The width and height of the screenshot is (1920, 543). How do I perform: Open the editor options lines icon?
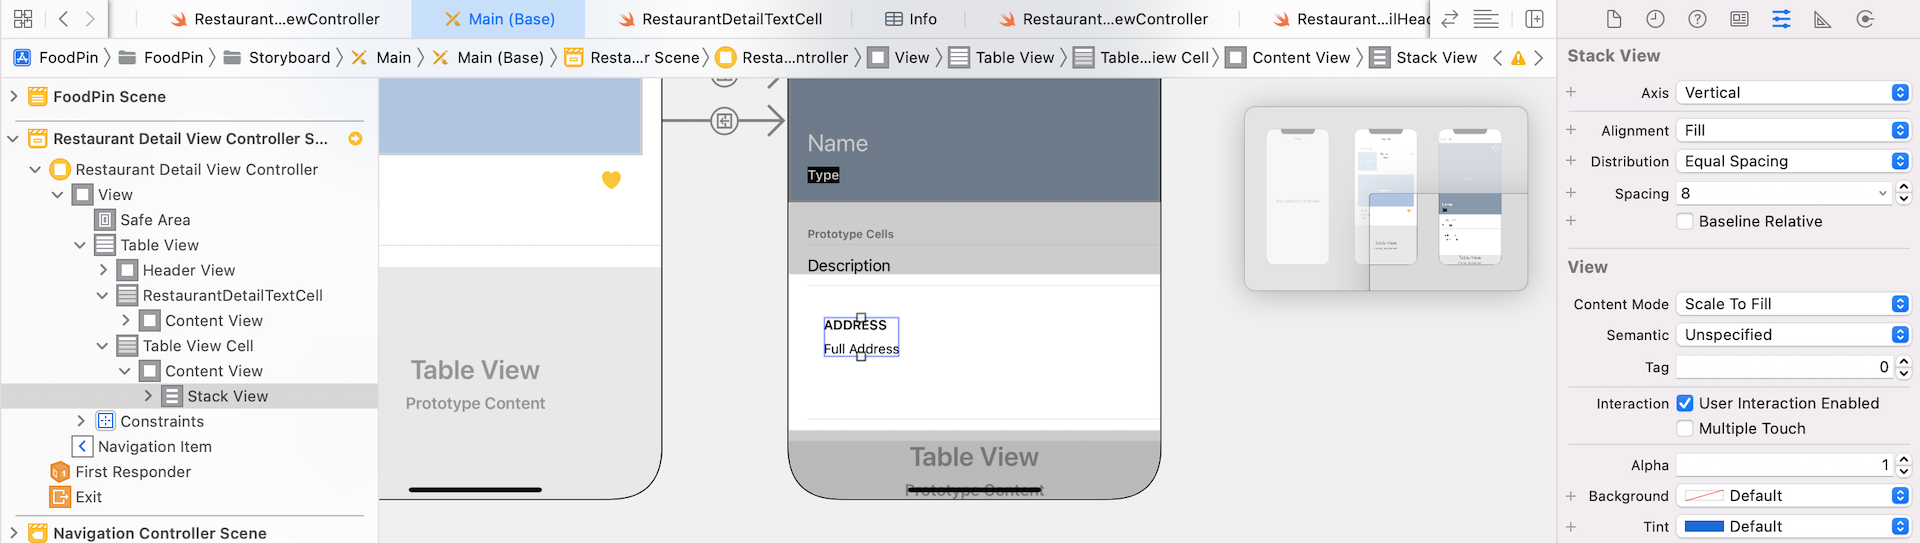(1486, 19)
